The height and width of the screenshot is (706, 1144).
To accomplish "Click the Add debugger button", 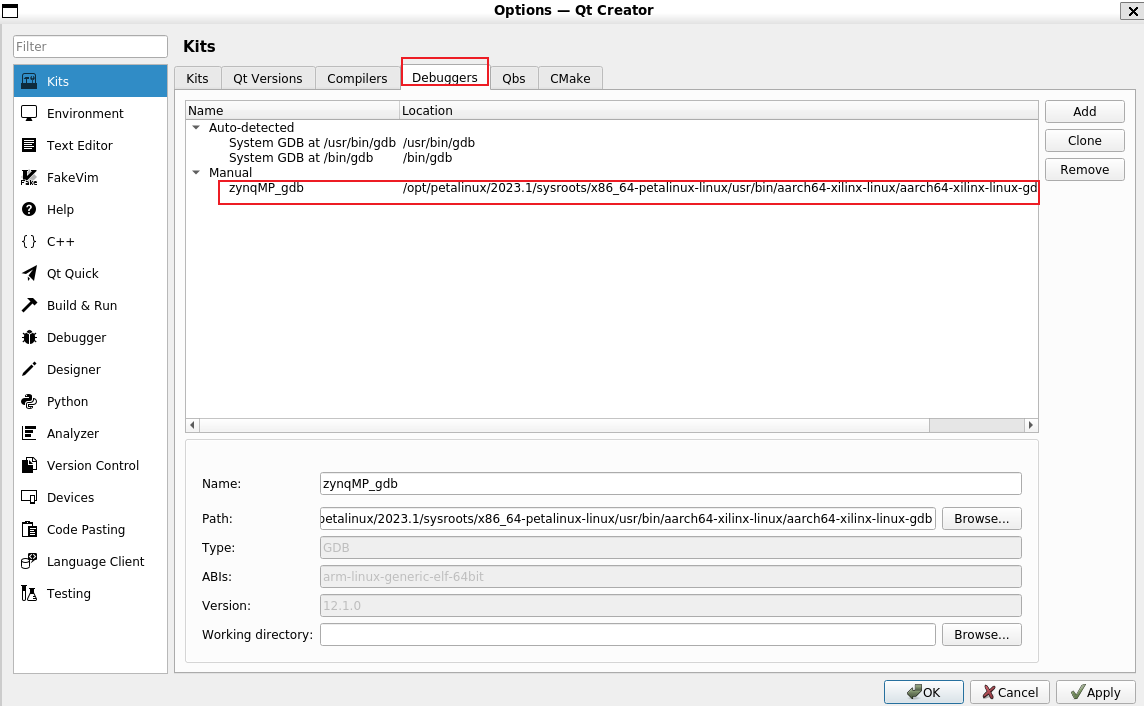I will (1084, 112).
